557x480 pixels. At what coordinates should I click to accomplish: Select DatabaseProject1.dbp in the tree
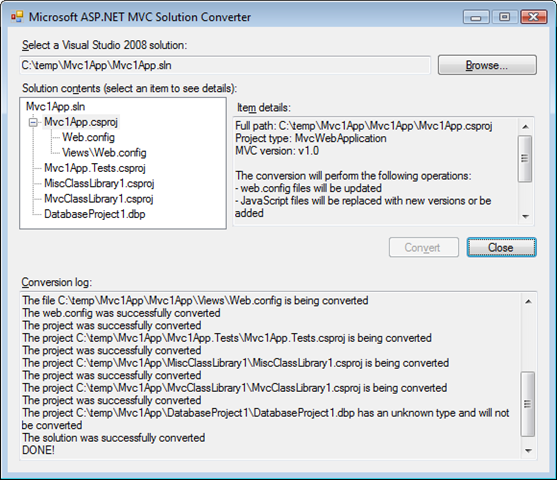tap(94, 214)
